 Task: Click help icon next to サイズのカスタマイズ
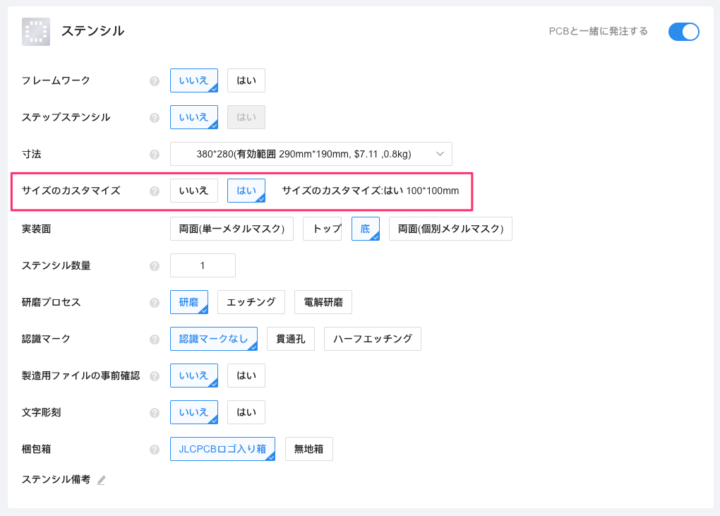154,191
